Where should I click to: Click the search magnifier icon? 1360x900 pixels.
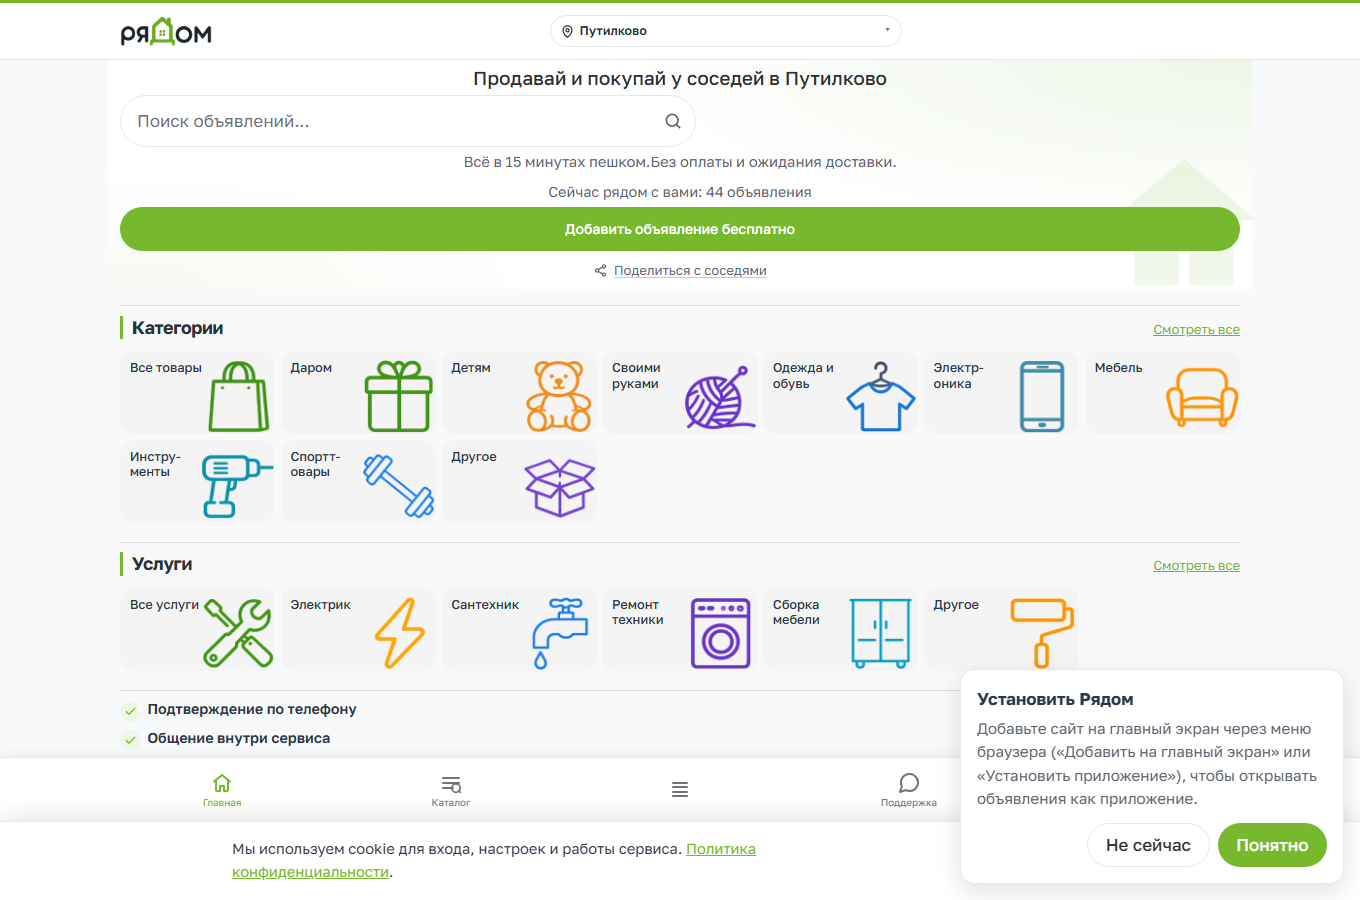tap(673, 121)
